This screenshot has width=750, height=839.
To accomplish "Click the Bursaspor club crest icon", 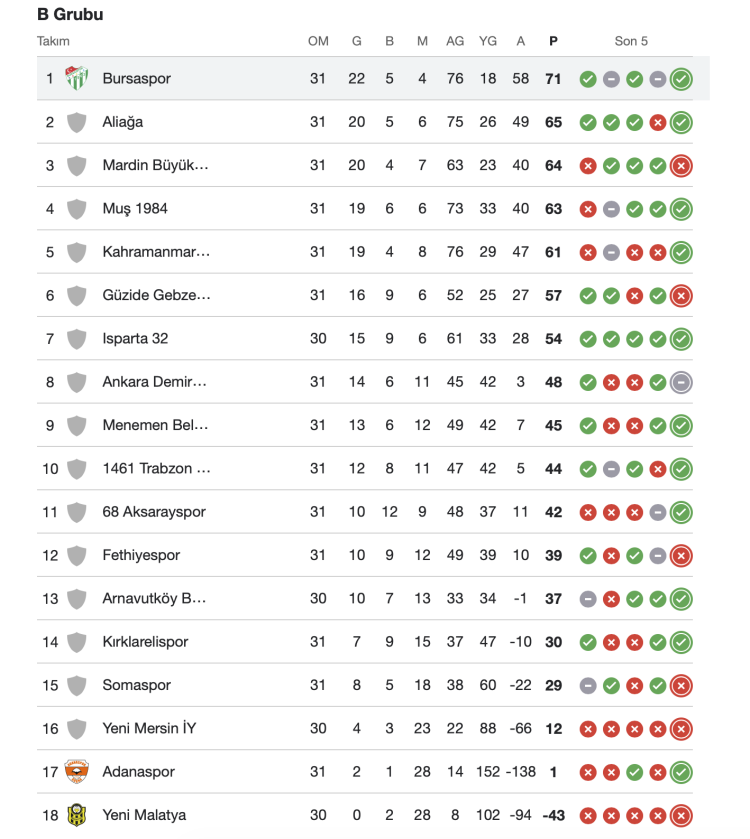I will (77, 79).
